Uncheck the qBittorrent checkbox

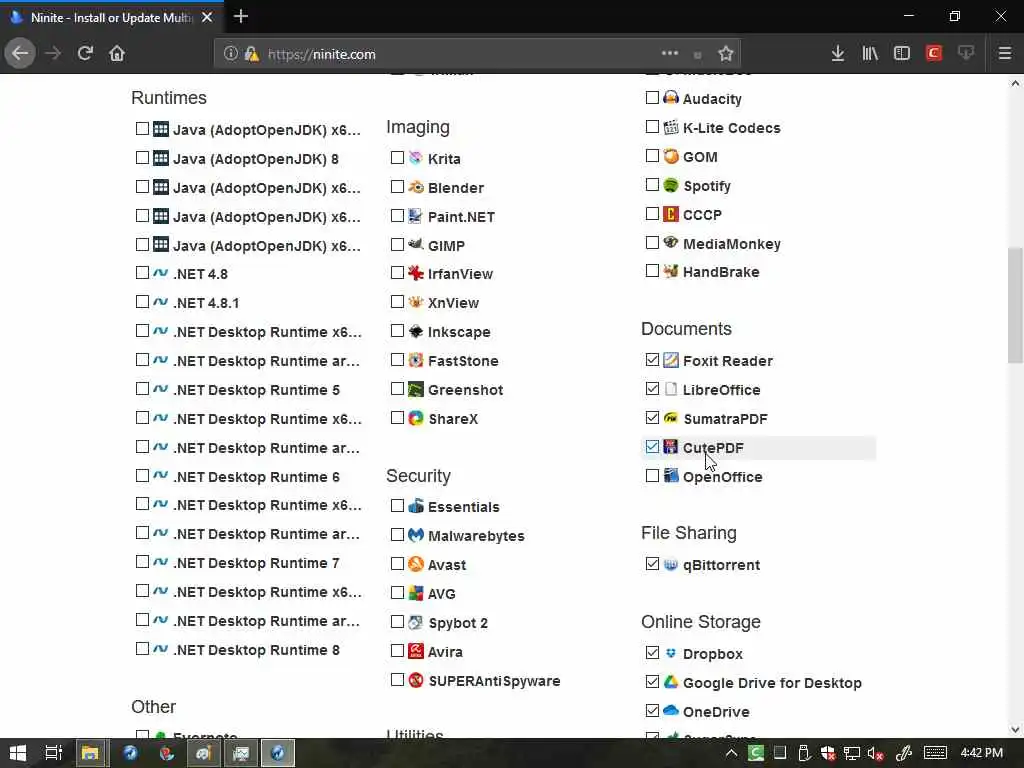pyautogui.click(x=652, y=564)
